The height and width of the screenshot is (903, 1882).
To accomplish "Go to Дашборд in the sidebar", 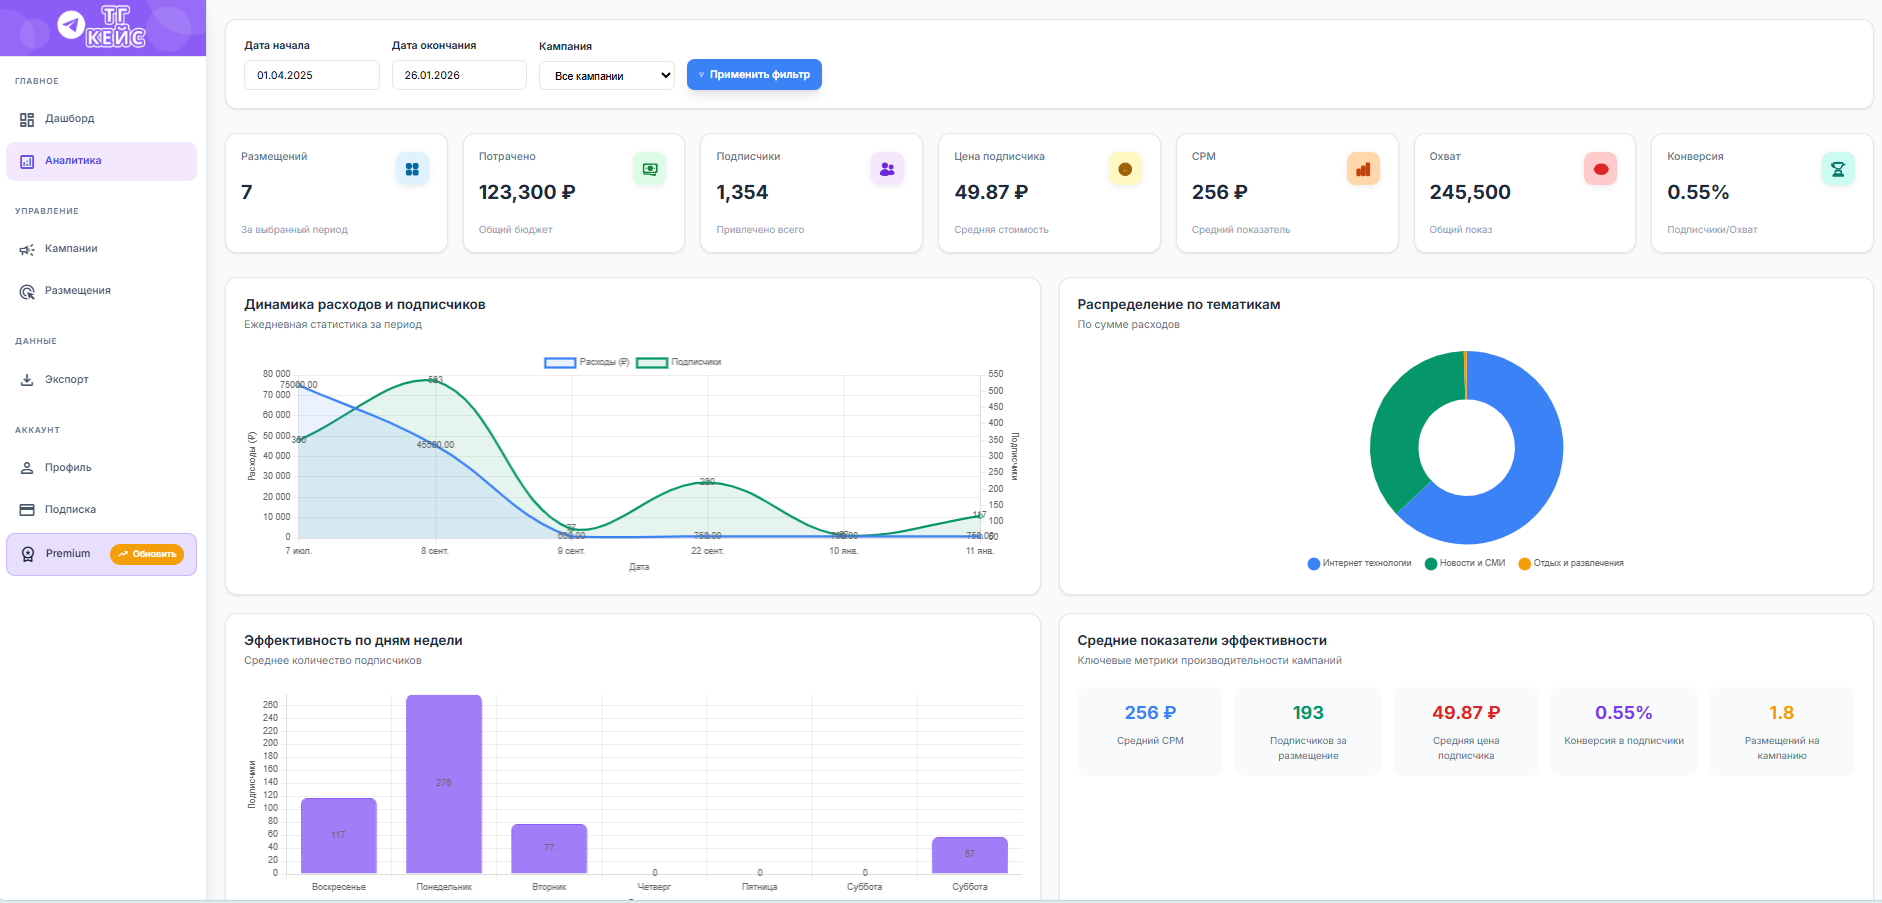I will point(70,119).
